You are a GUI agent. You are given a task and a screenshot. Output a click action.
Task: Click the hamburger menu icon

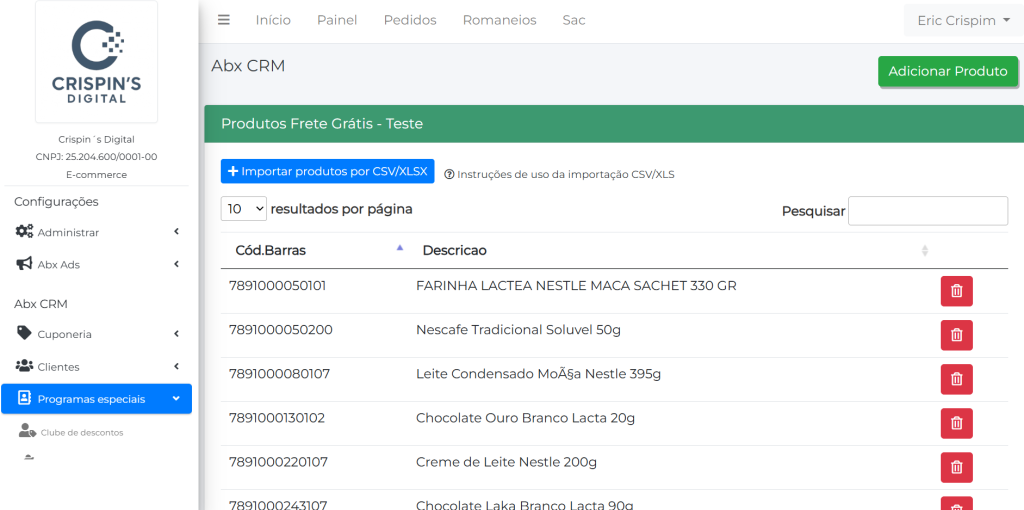[x=224, y=20]
